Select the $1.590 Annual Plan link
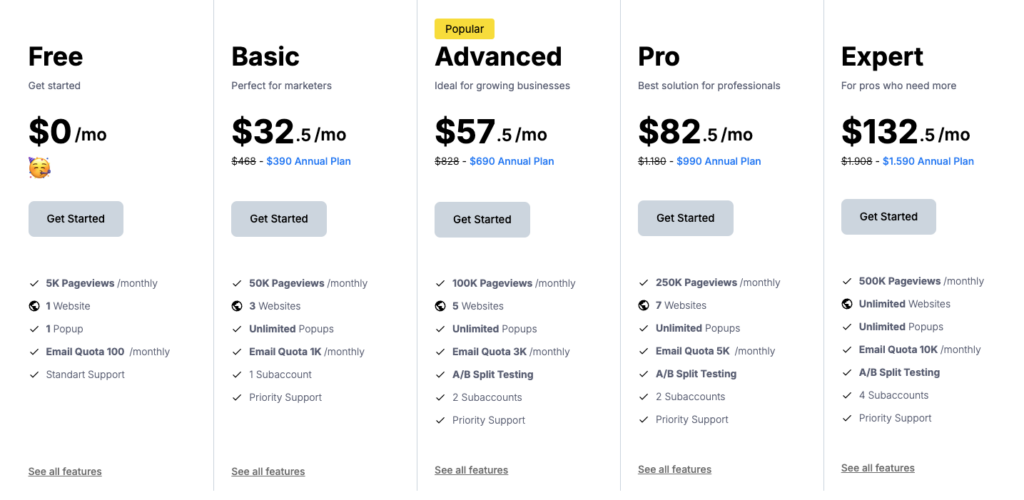 coord(928,161)
